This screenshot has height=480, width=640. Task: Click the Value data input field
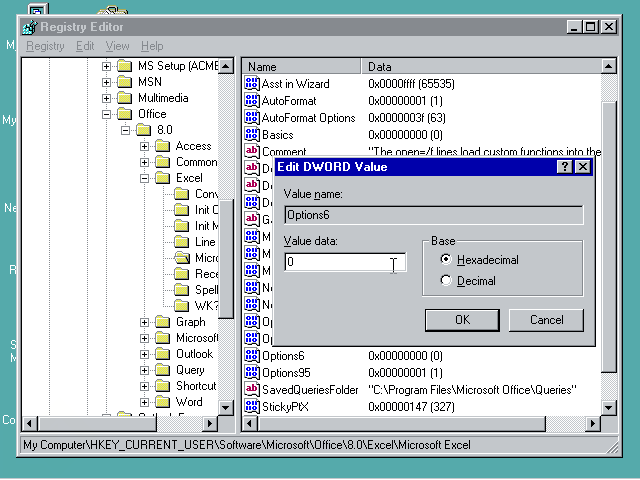tap(345, 262)
